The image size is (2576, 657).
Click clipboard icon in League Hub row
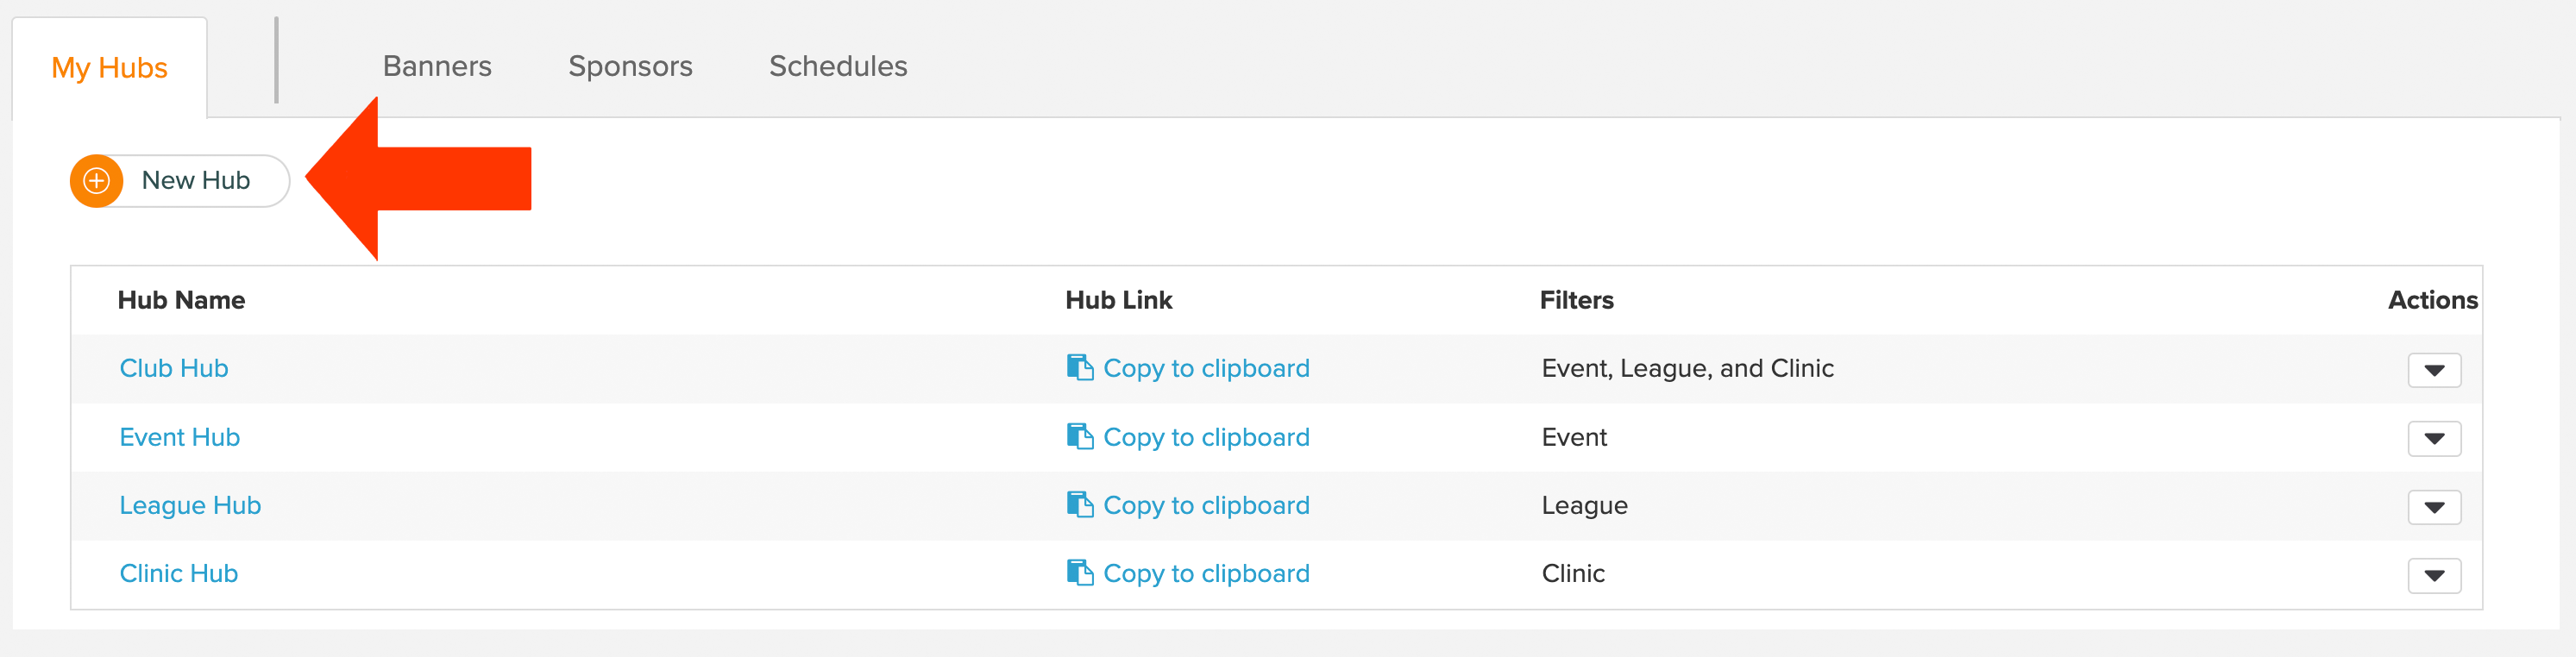1079,505
